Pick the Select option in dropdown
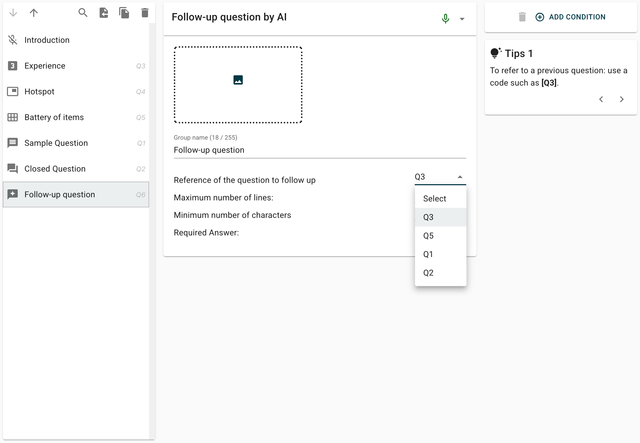 click(435, 199)
